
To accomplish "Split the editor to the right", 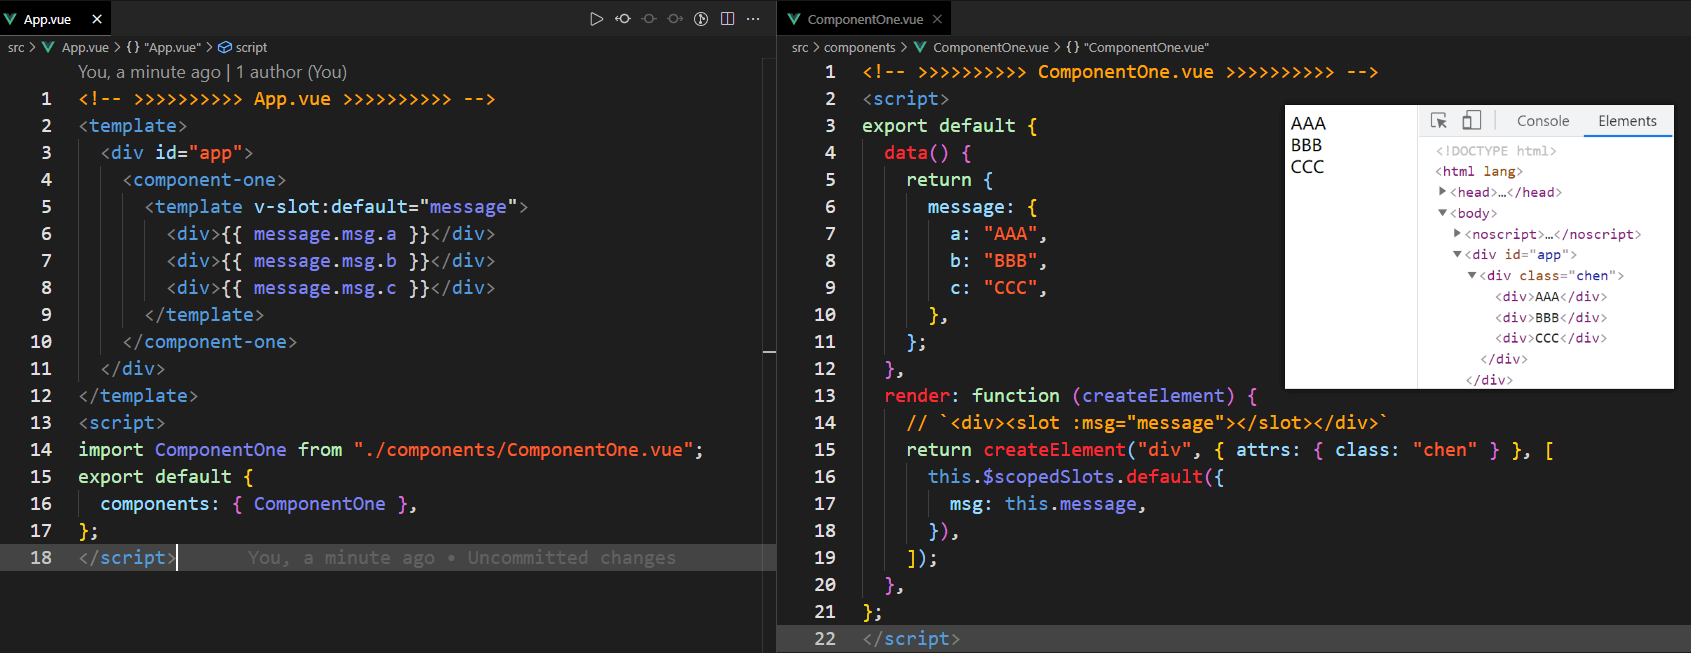I will [x=728, y=19].
